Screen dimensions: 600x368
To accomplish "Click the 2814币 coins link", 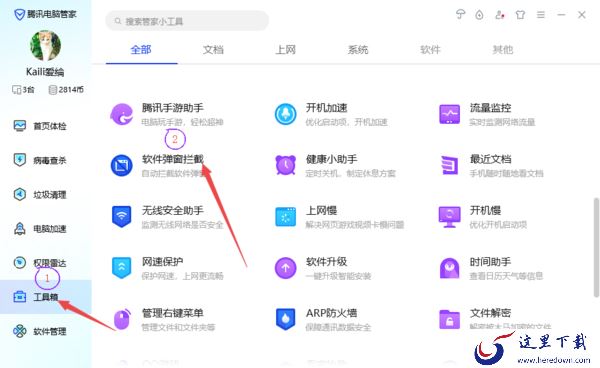I will click(66, 90).
